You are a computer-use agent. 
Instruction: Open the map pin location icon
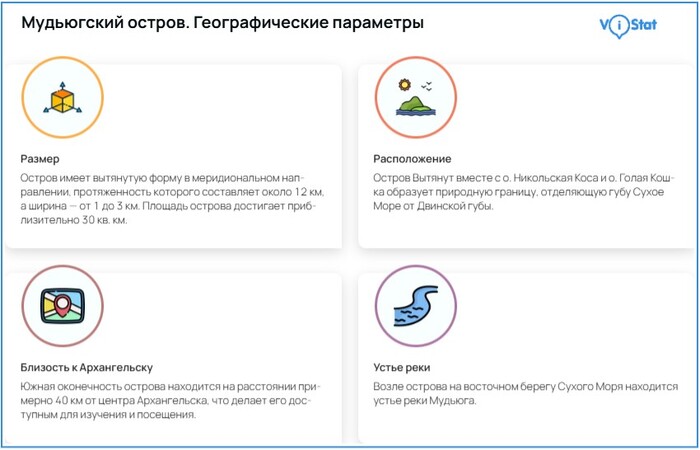pos(62,306)
